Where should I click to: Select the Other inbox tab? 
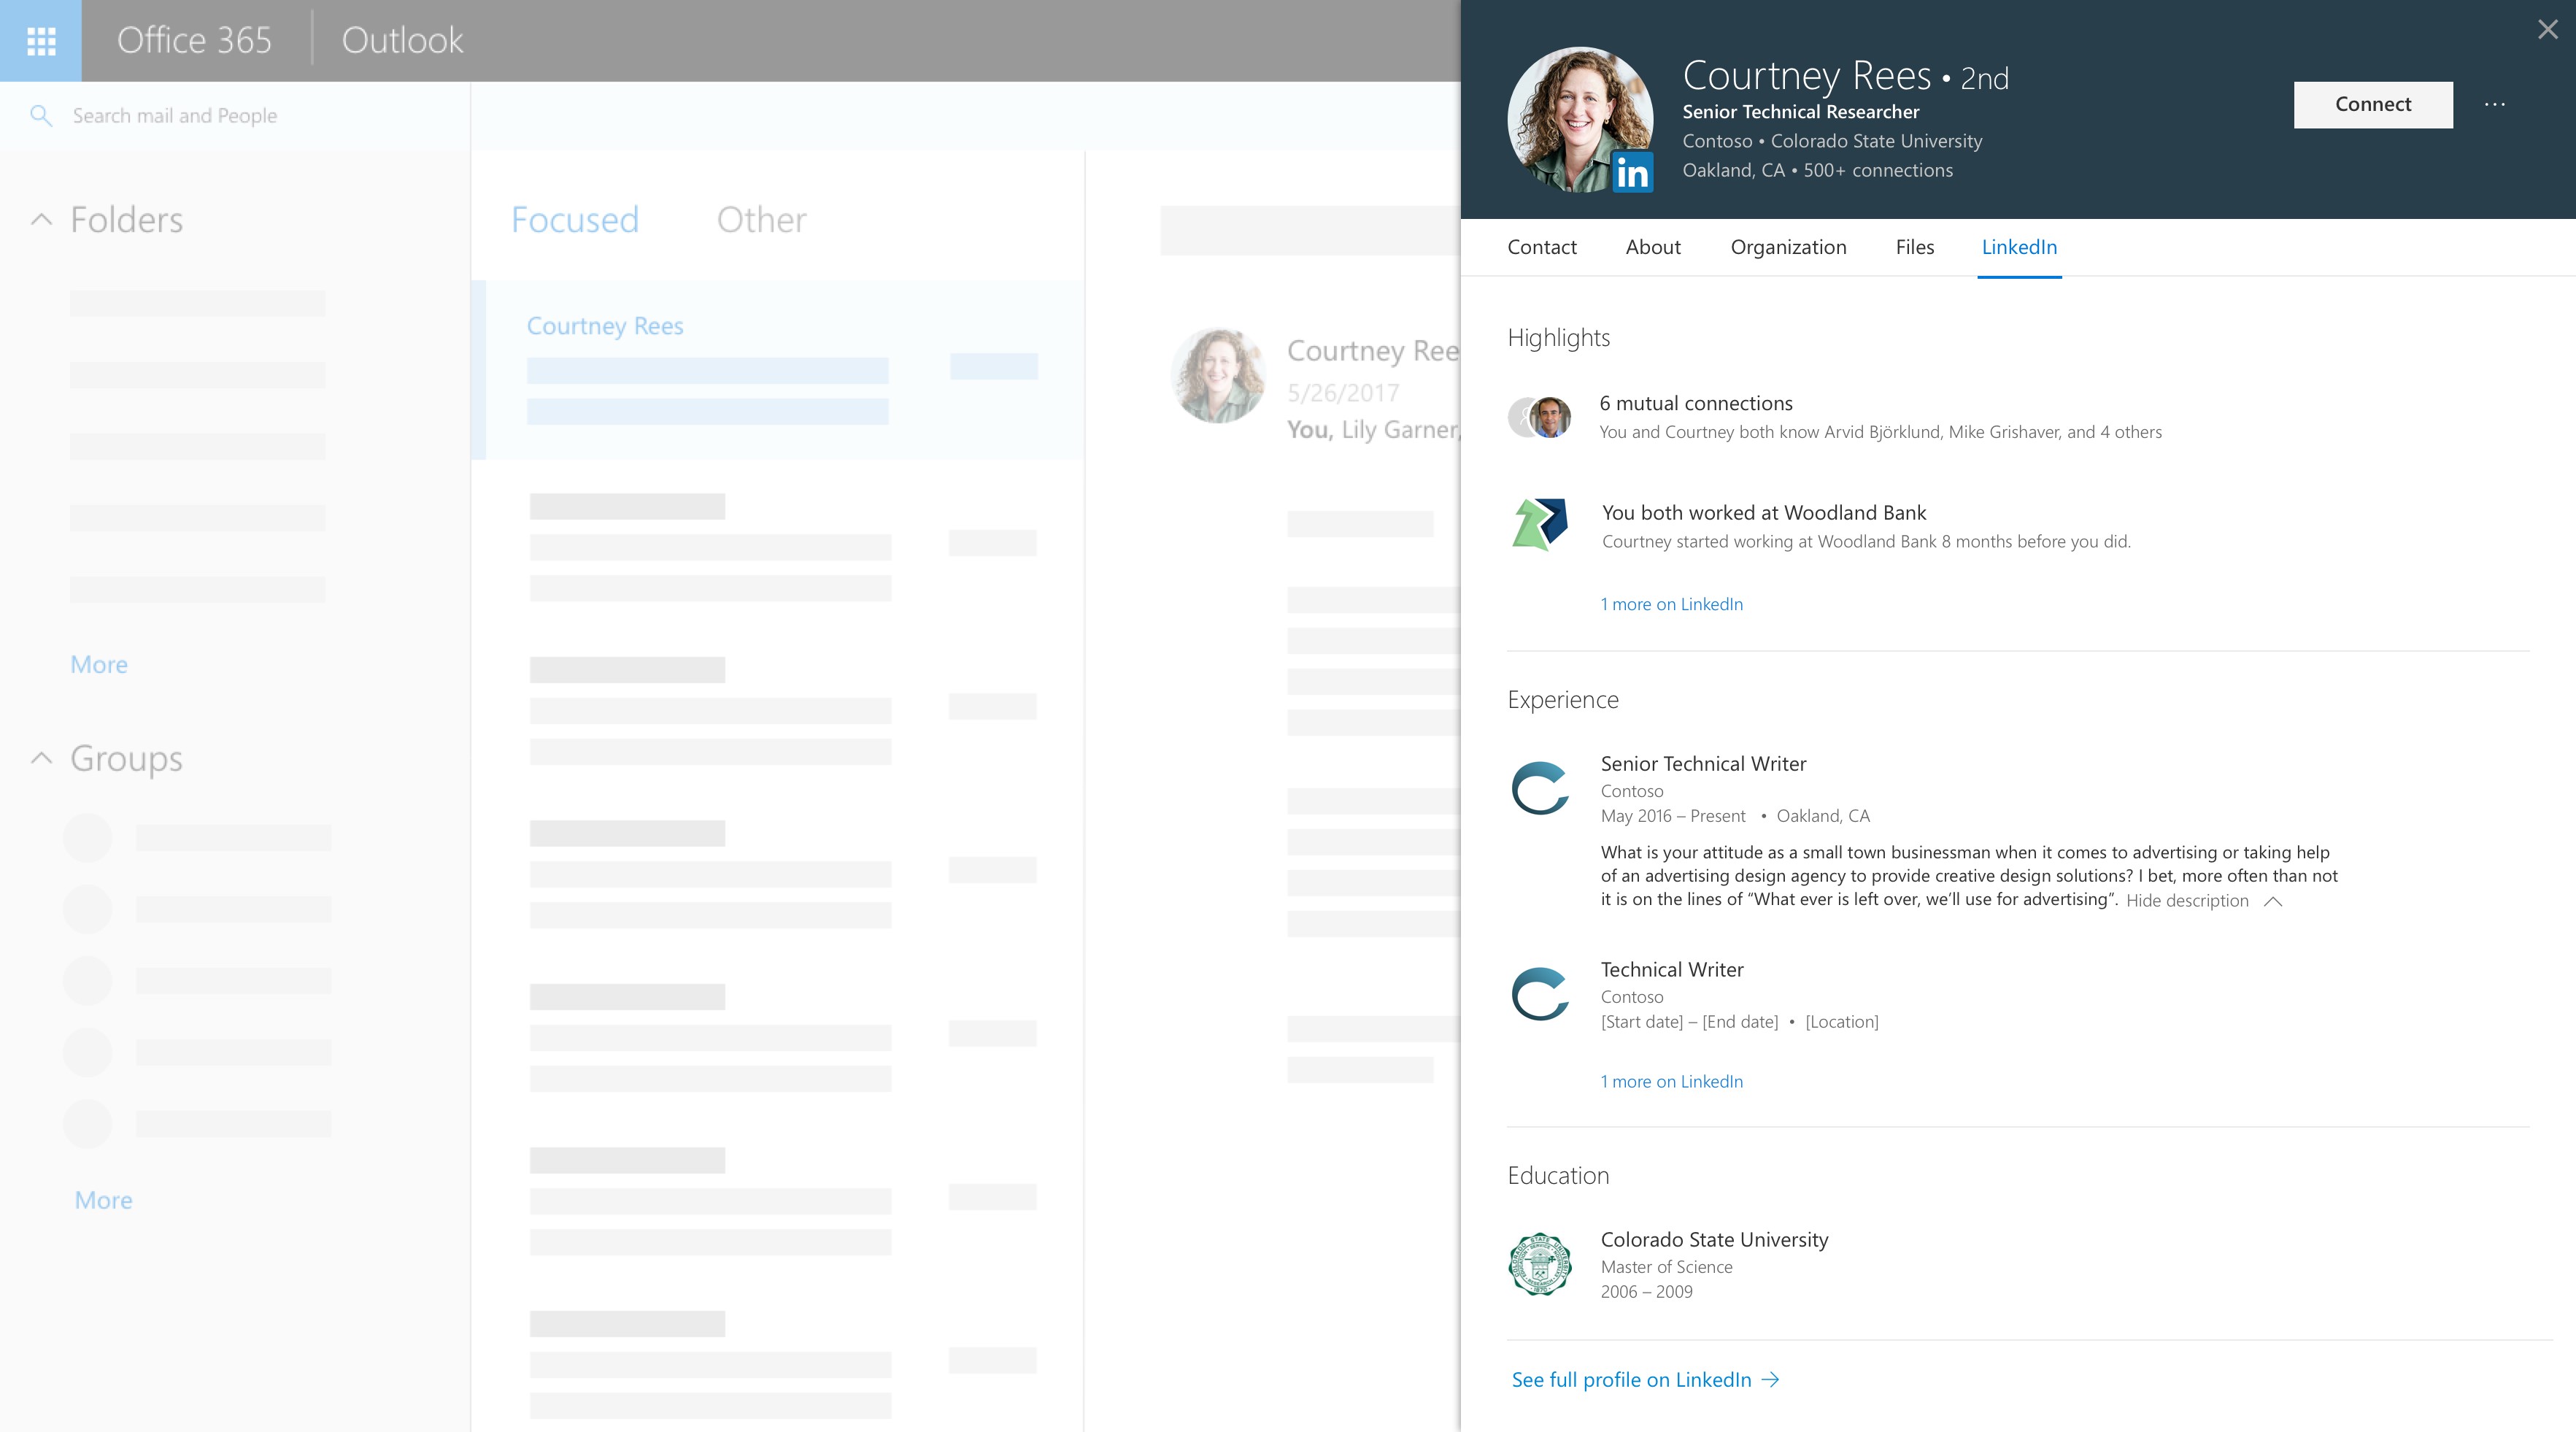point(761,220)
